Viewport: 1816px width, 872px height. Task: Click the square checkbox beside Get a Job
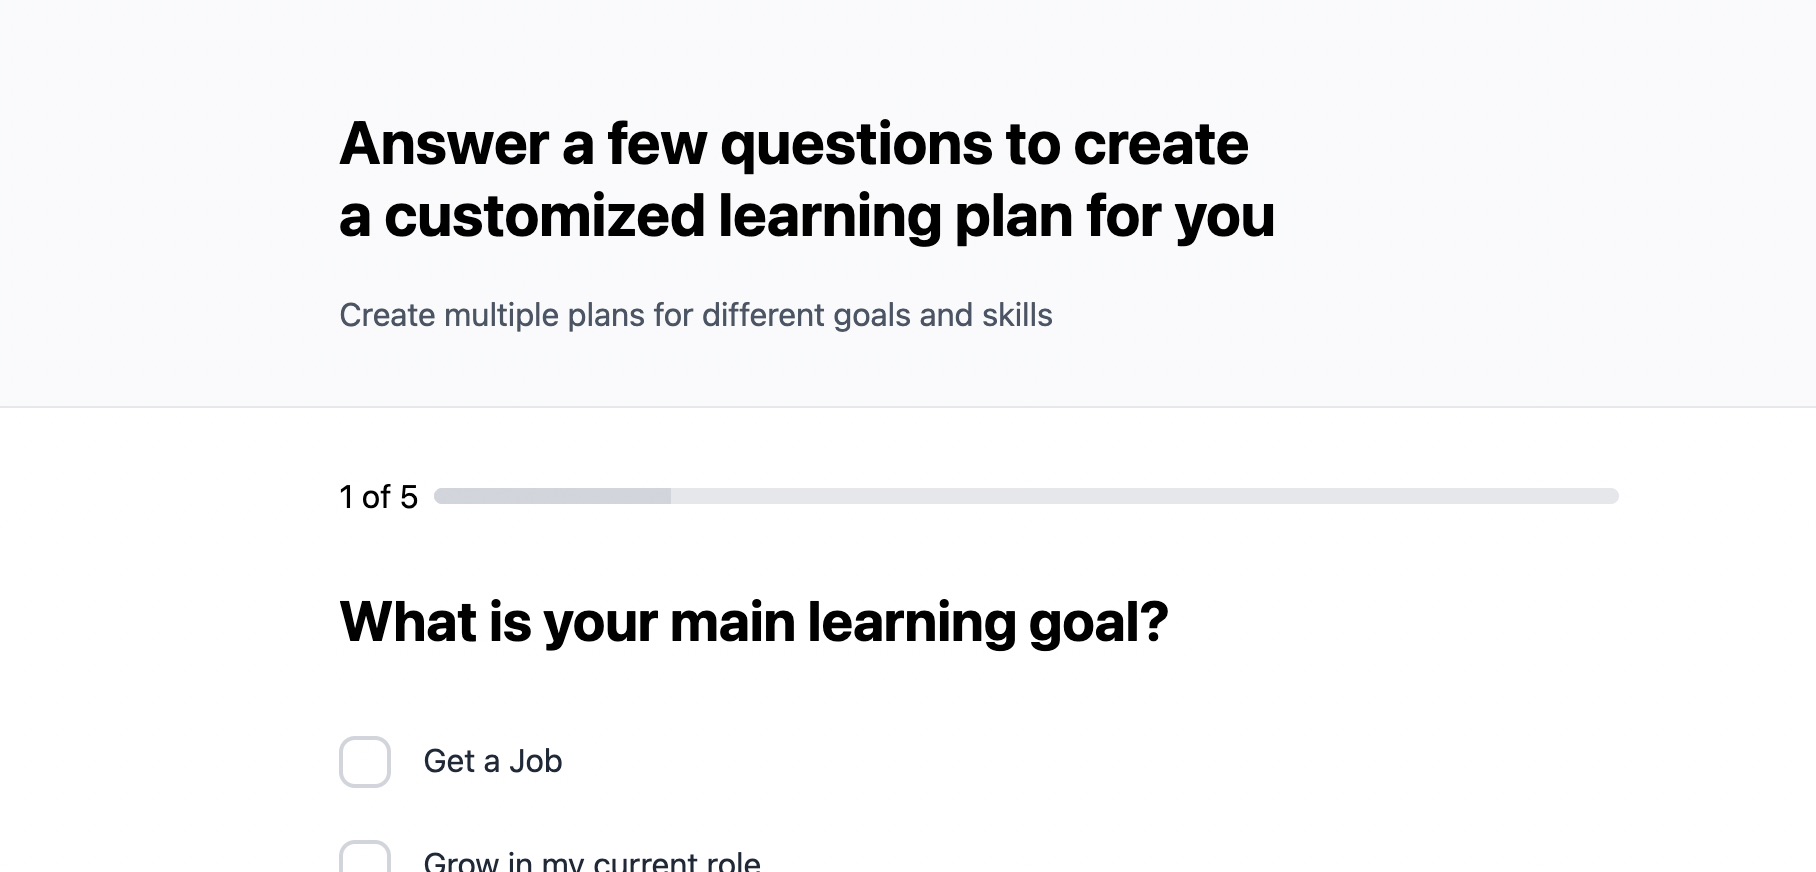pos(367,763)
